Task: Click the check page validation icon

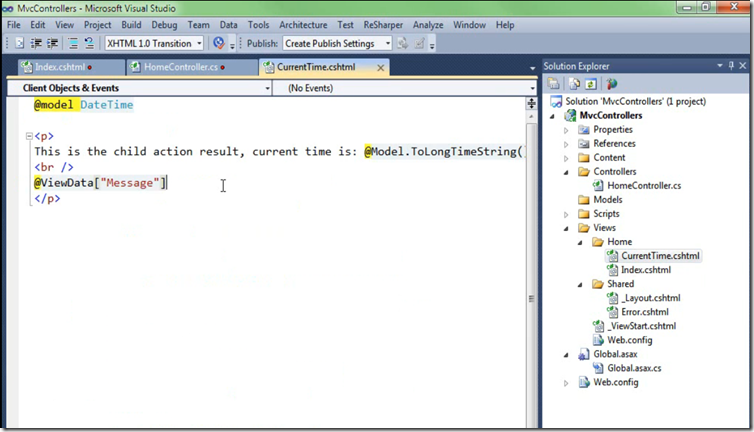Action: [219, 43]
